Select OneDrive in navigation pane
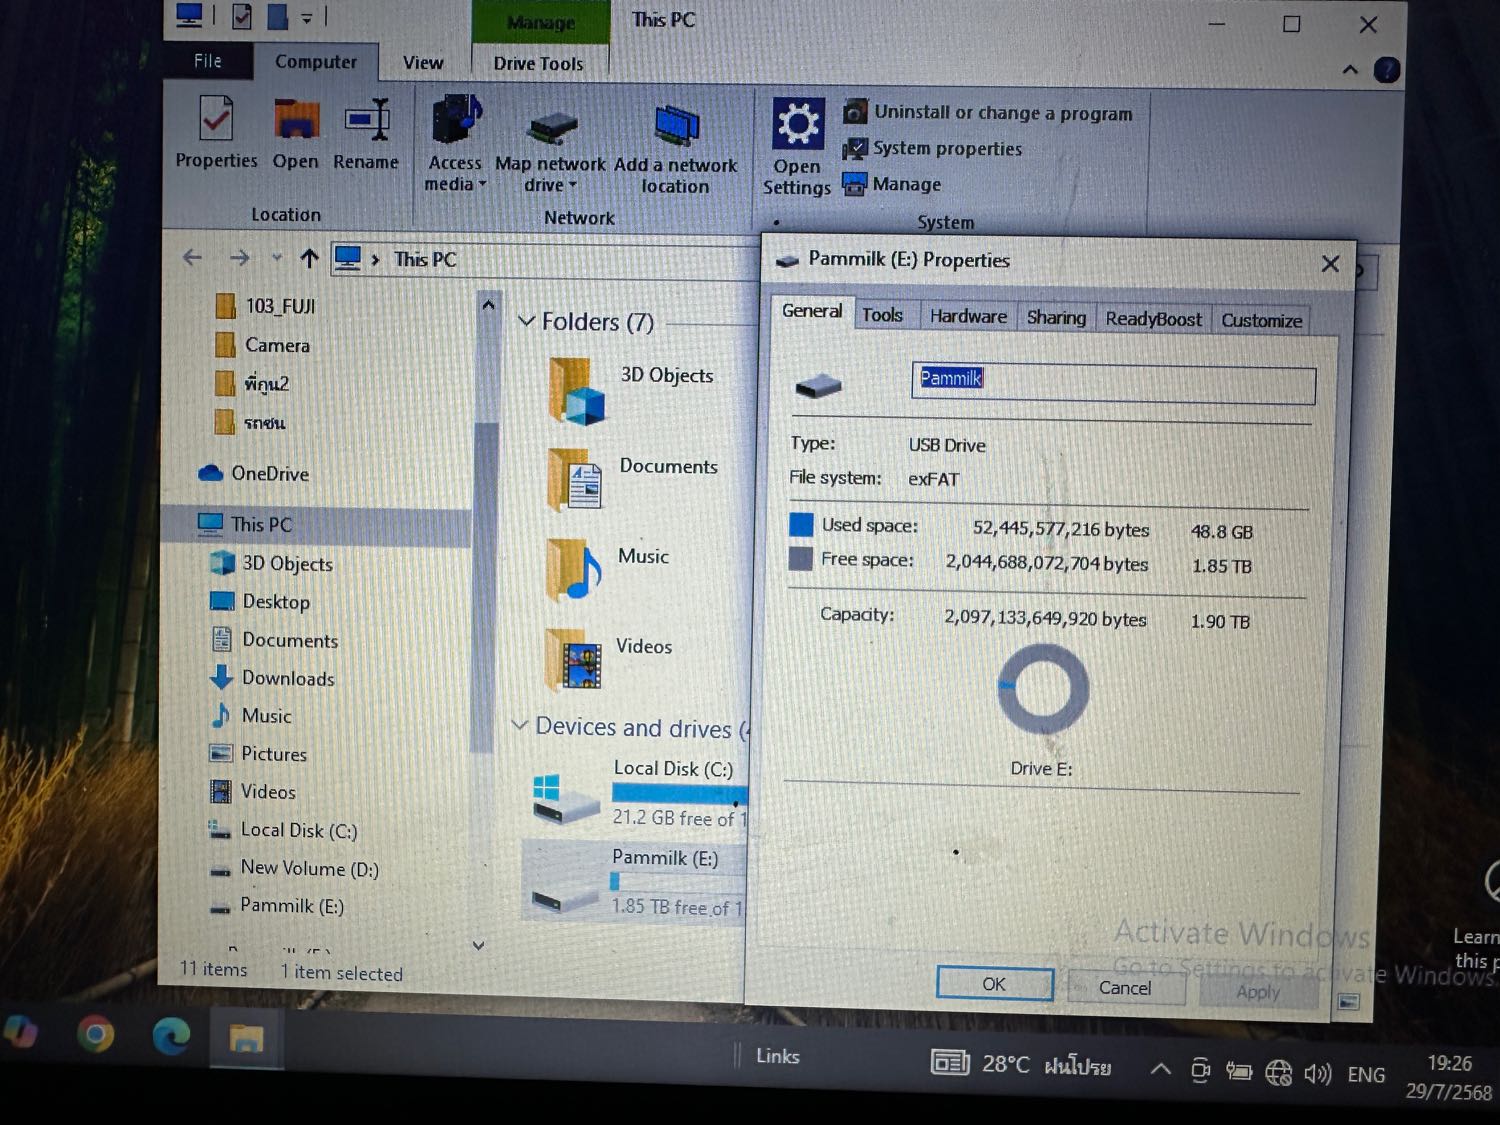This screenshot has width=1500, height=1125. coord(254,473)
